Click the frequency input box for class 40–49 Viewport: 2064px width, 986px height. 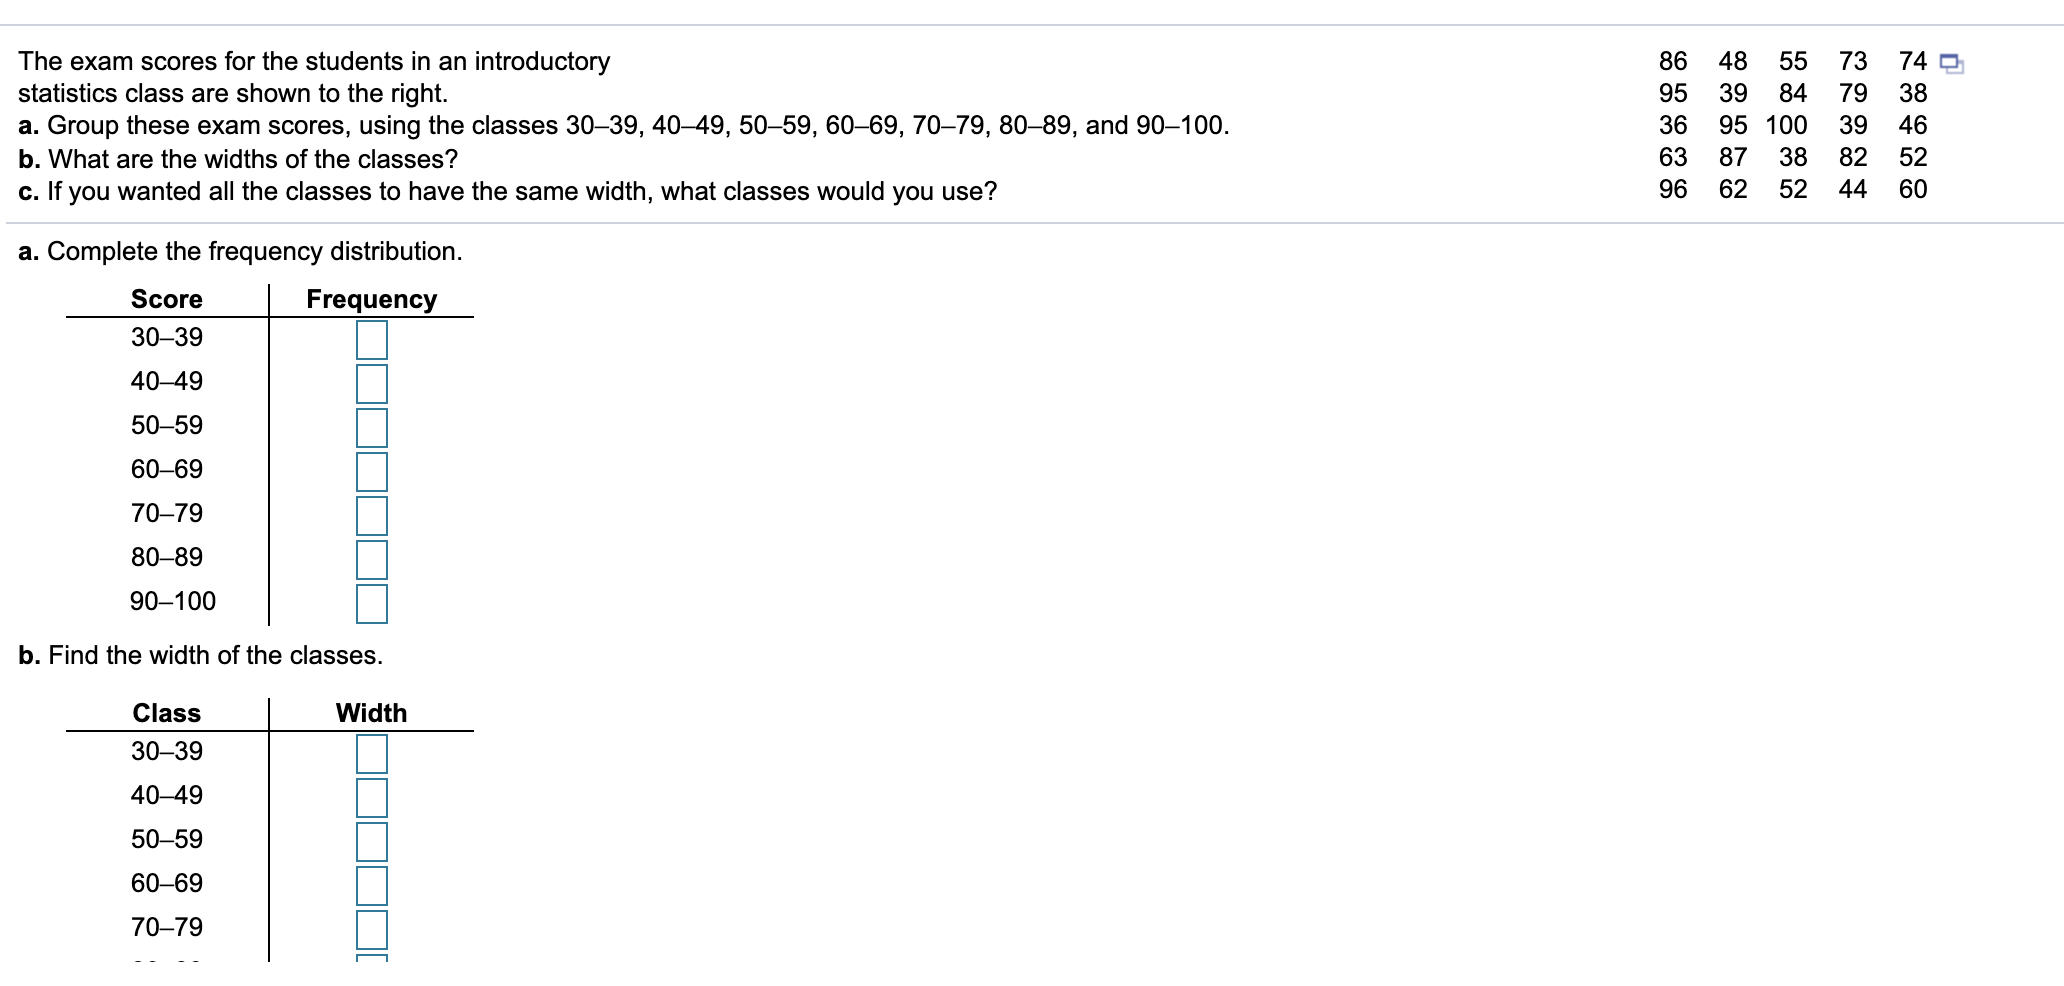coord(371,383)
